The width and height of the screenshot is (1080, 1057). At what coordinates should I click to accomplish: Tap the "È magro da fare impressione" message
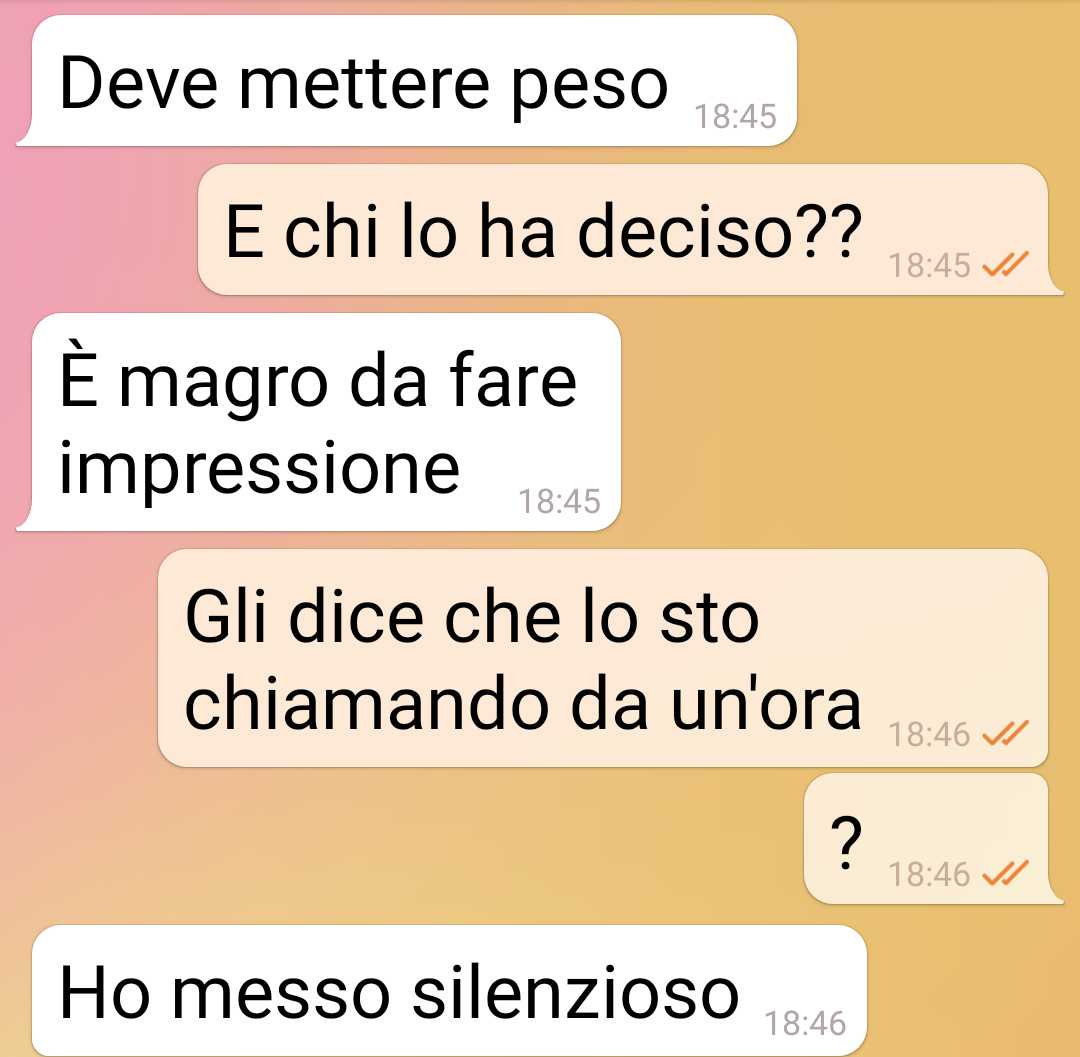point(319,422)
